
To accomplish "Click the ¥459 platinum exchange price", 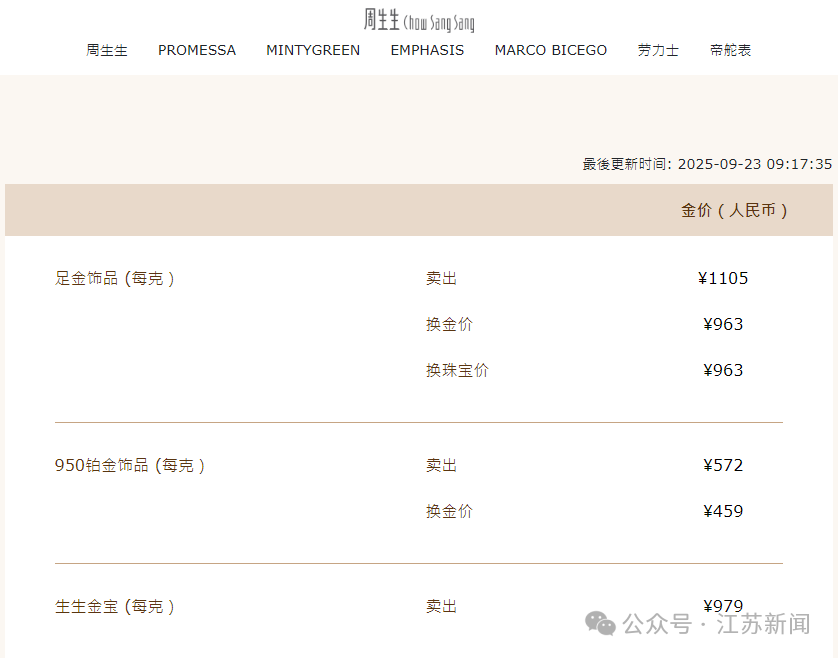I will [723, 511].
